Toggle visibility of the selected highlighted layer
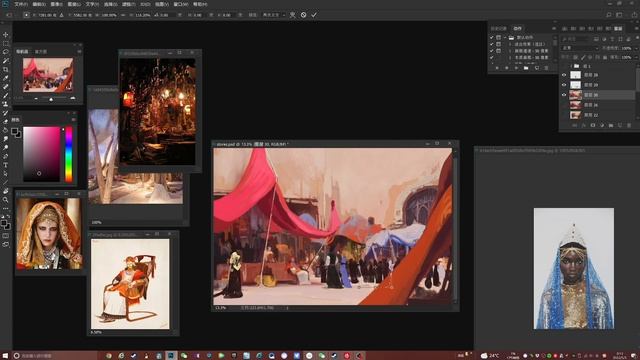The height and width of the screenshot is (360, 640). click(564, 95)
